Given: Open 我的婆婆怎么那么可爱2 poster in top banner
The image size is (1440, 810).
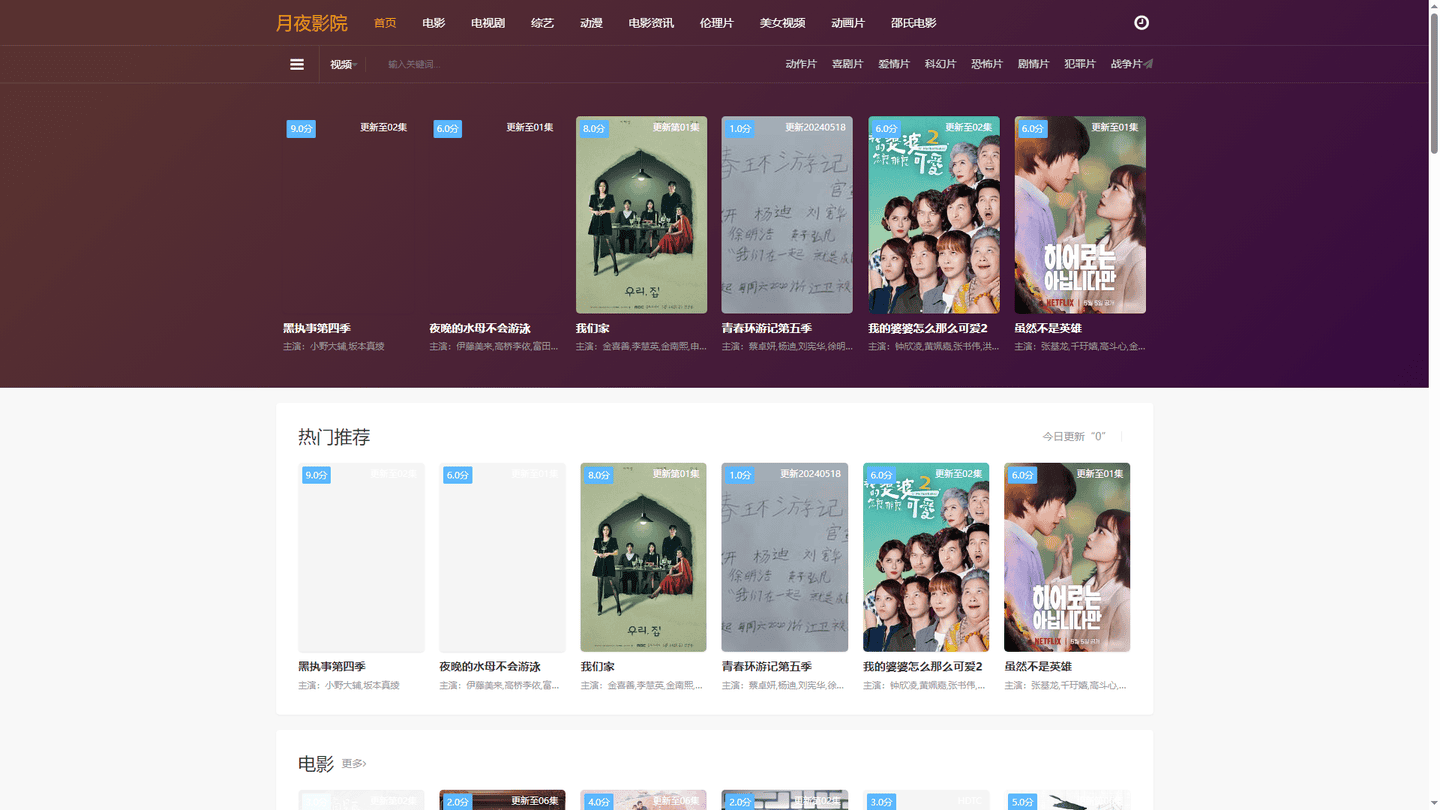Looking at the screenshot, I should [x=934, y=215].
